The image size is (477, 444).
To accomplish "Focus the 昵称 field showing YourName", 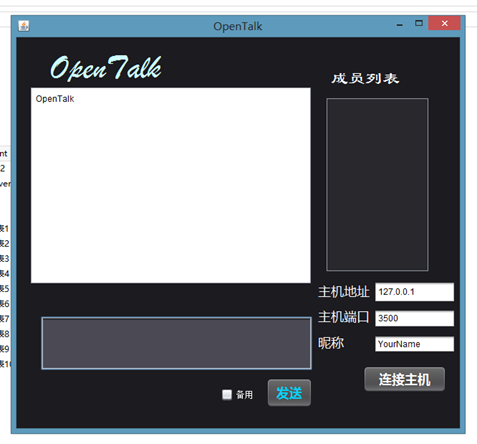I will pos(414,344).
